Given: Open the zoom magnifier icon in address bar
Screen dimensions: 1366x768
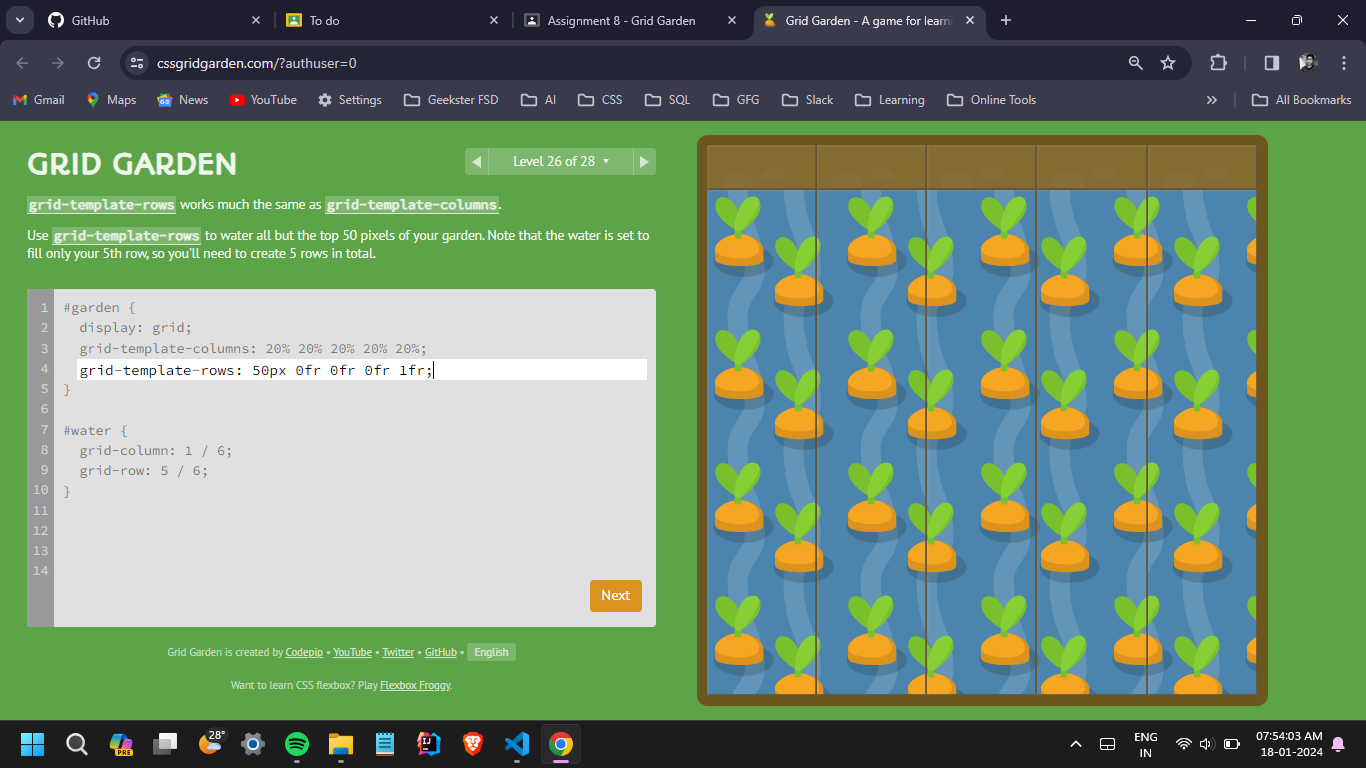Looking at the screenshot, I should point(1135,63).
